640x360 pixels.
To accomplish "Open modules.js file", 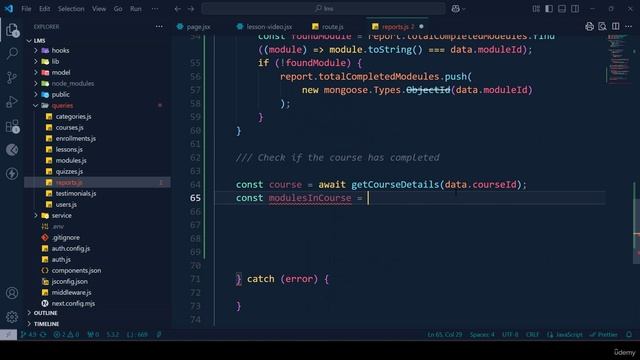I will tap(71, 161).
